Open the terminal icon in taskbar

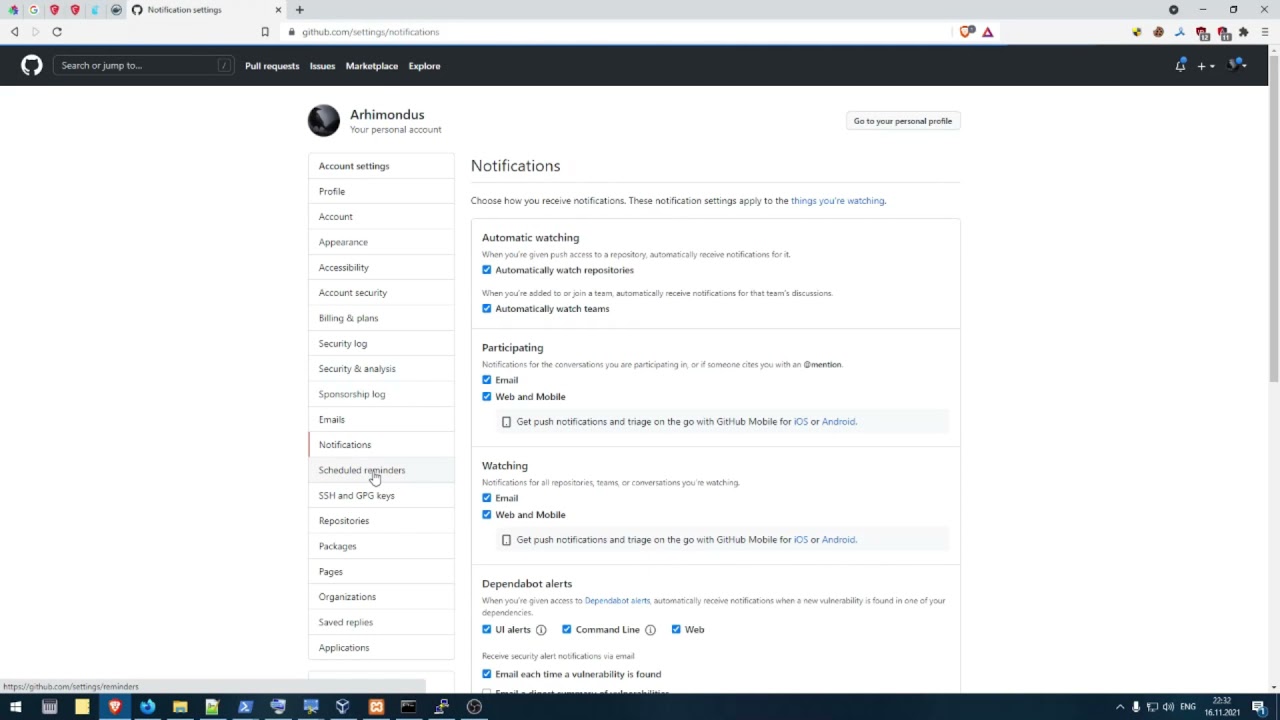click(x=408, y=708)
